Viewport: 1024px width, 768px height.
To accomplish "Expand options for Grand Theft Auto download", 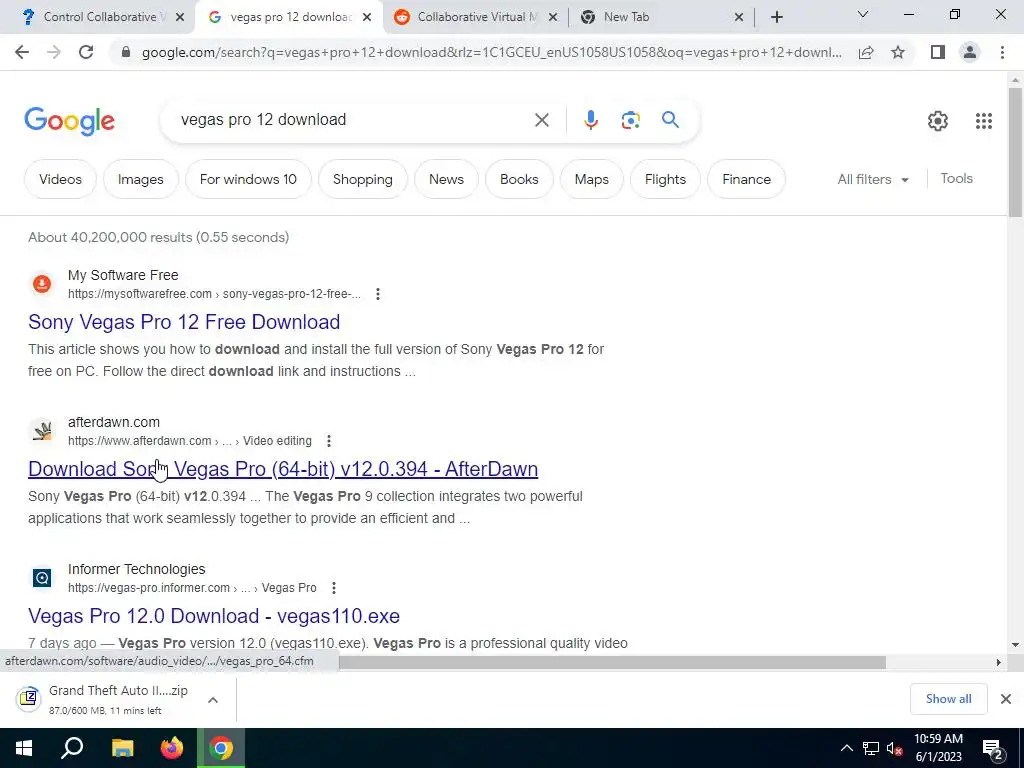I will [x=212, y=700].
